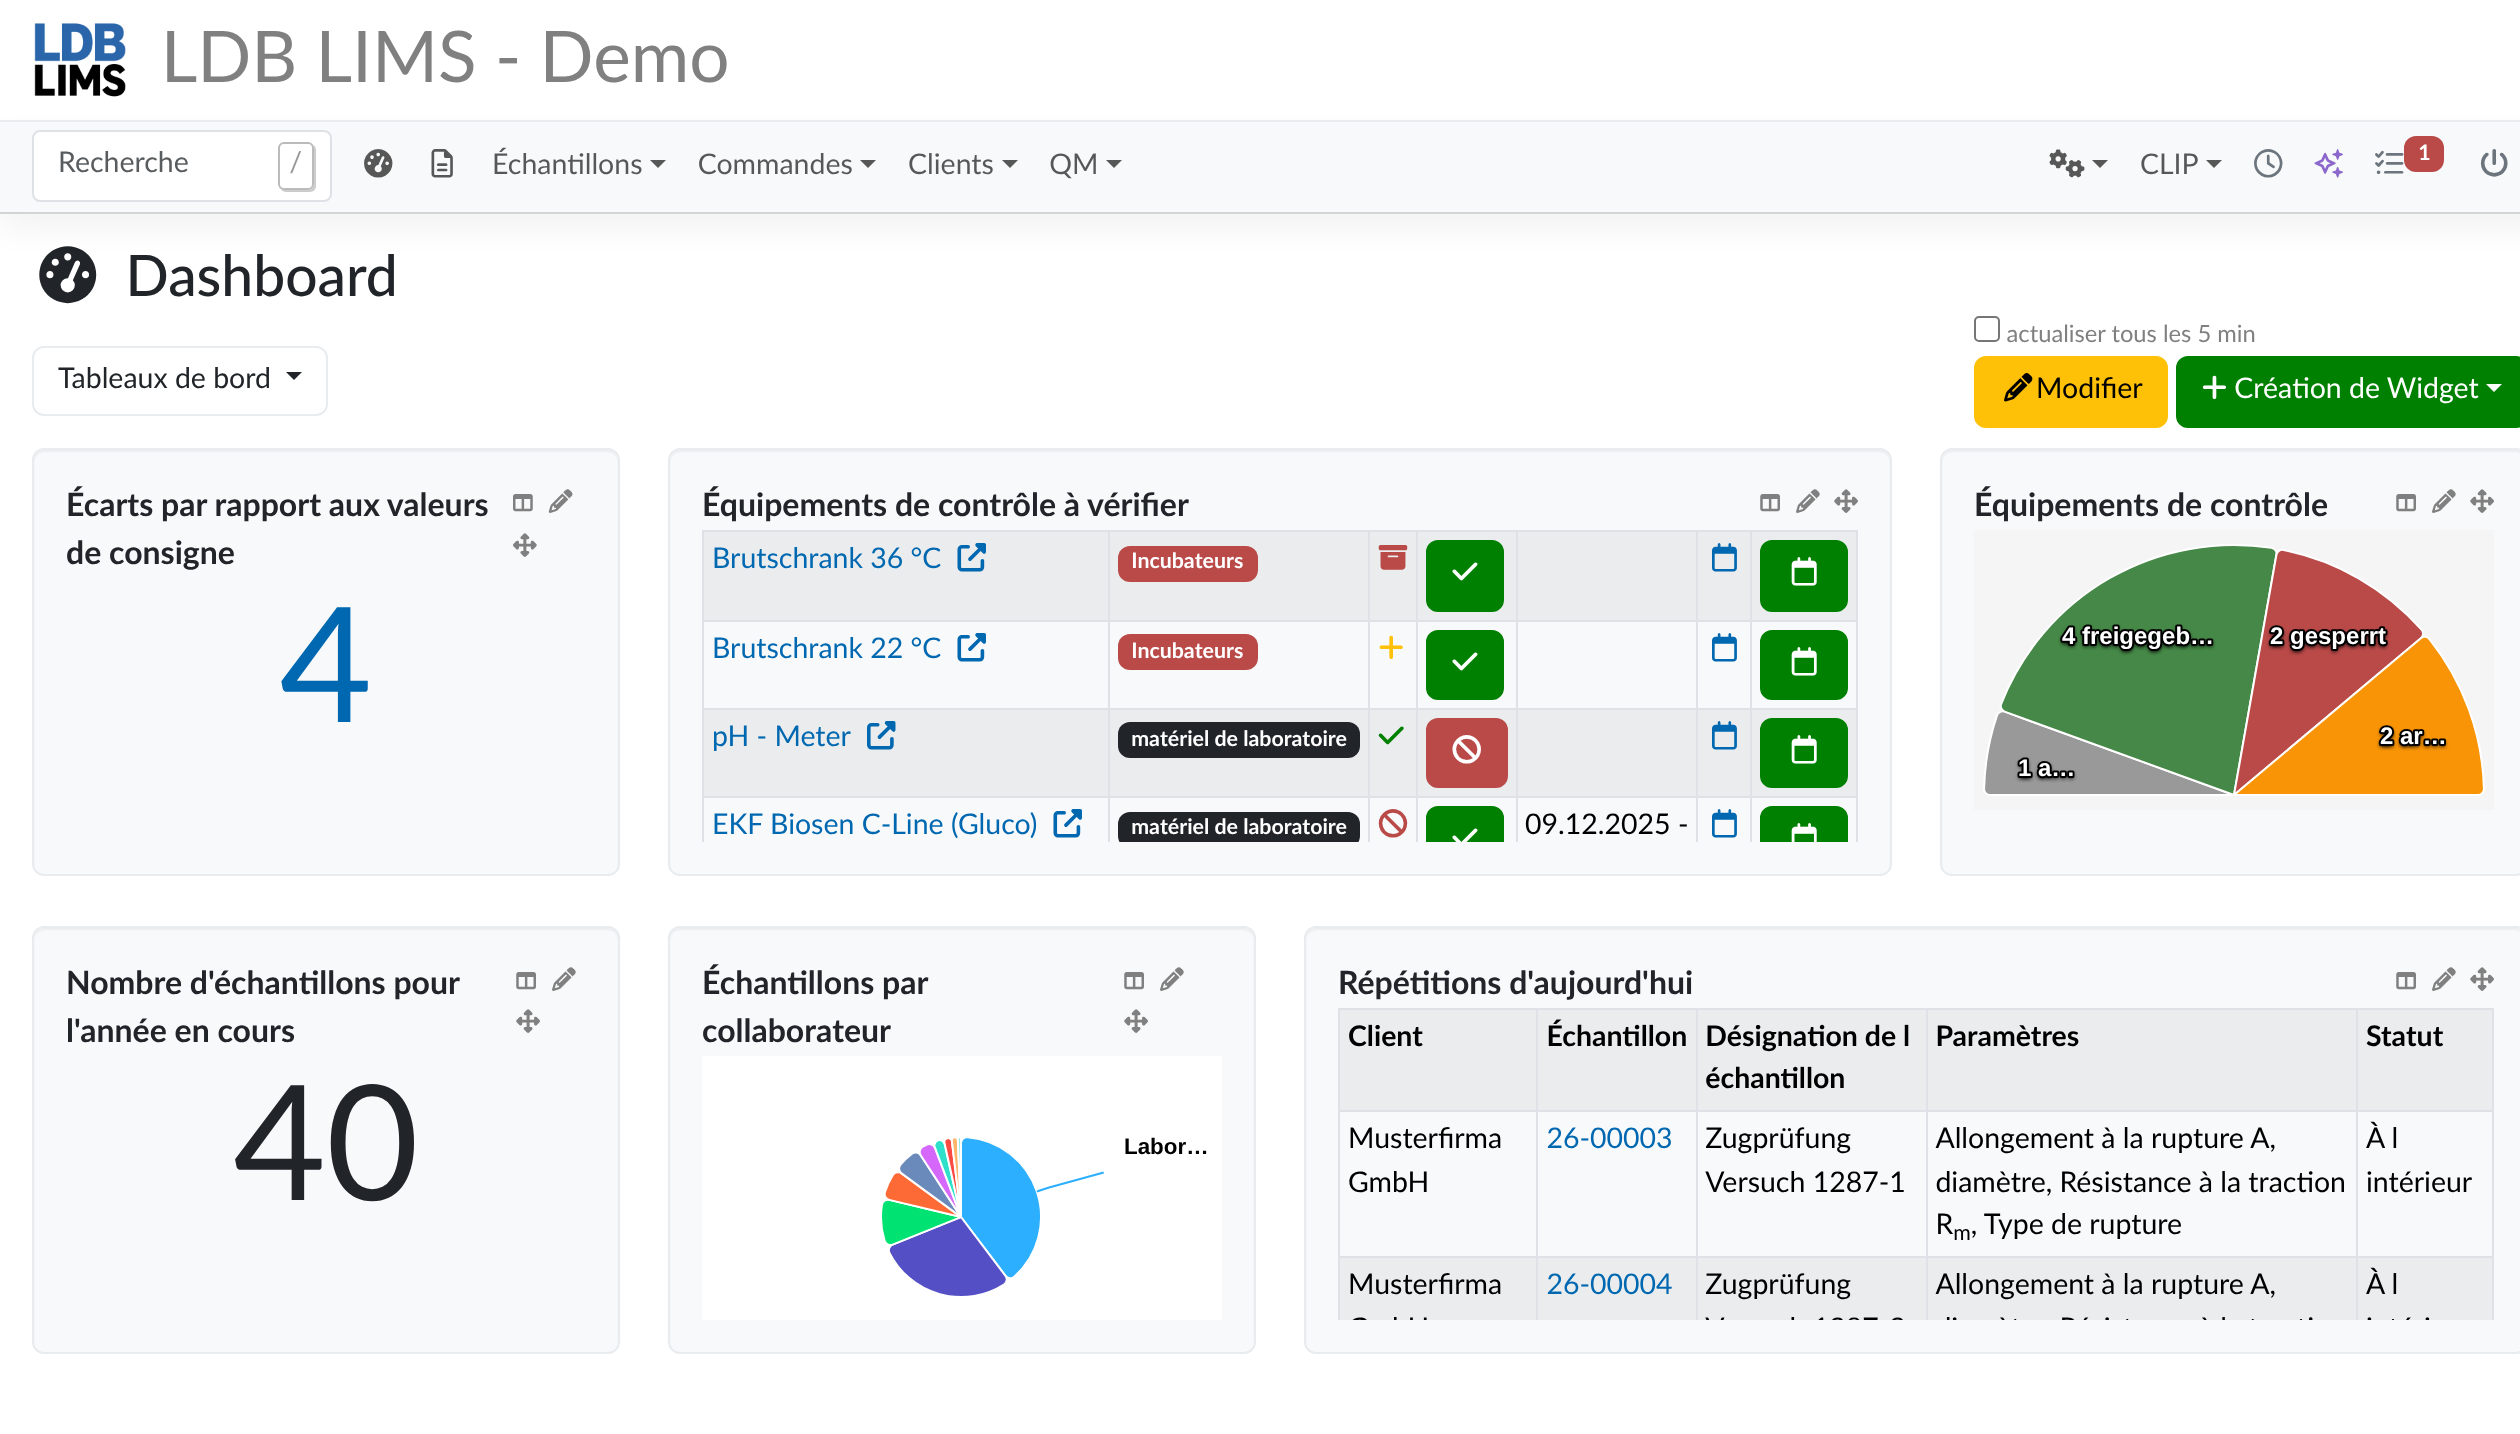Edit the Écarts par rapport aux valeurs widget
This screenshot has width=2520, height=1434.
[561, 502]
